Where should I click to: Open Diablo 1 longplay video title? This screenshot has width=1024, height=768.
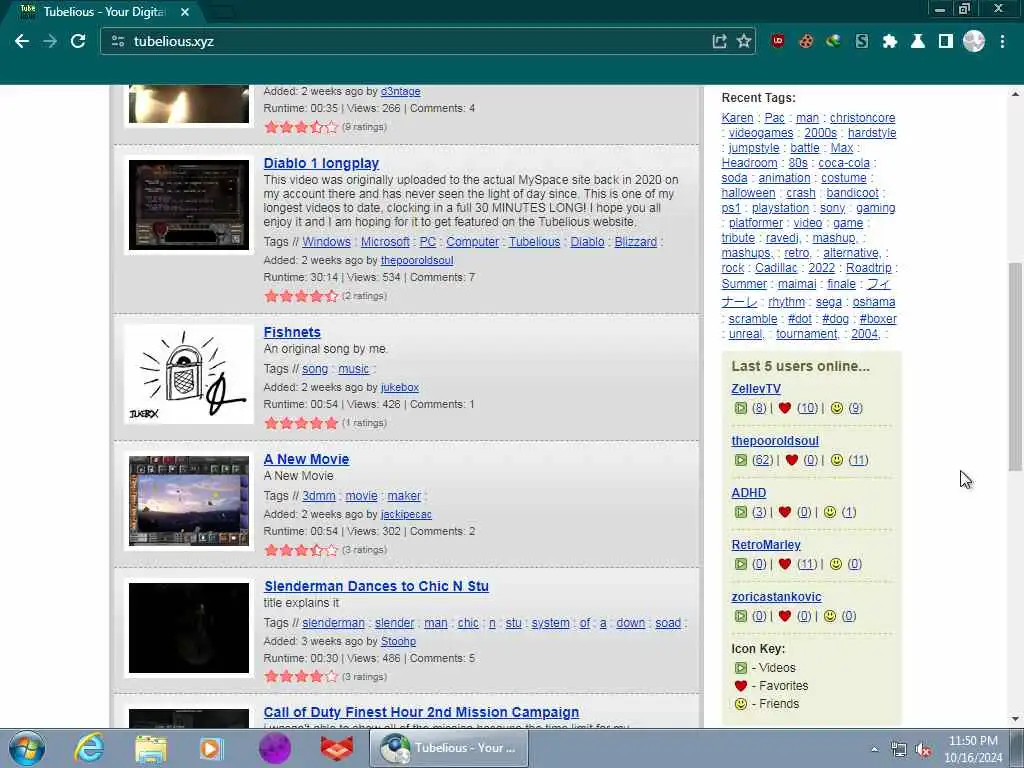[321, 163]
